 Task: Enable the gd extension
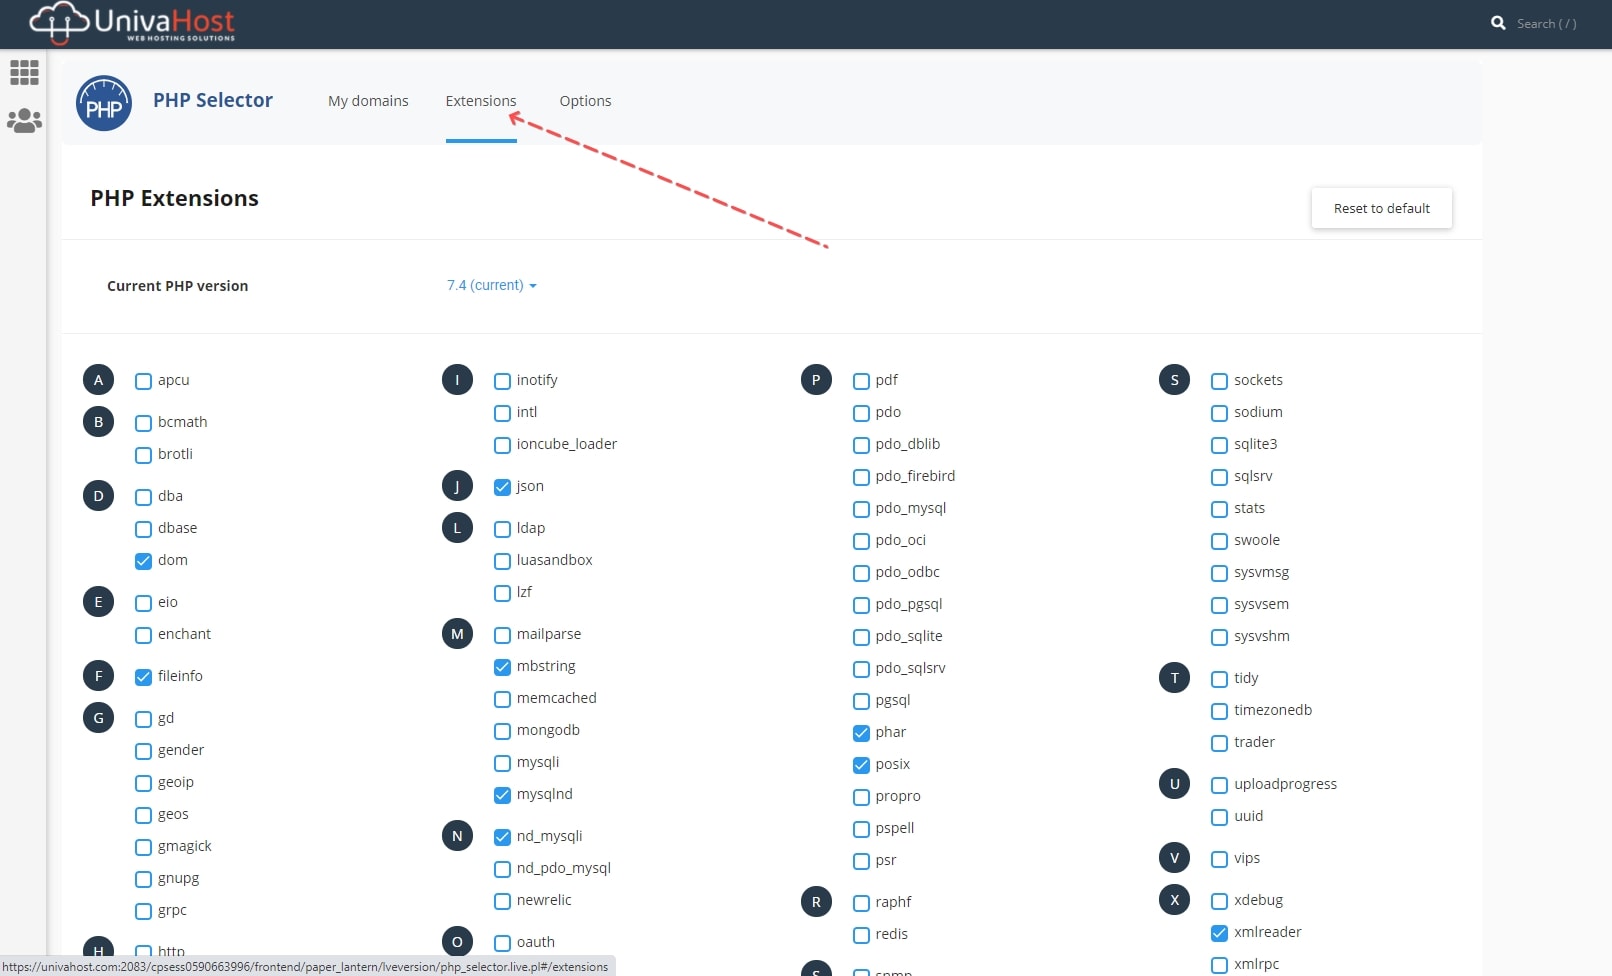(143, 719)
